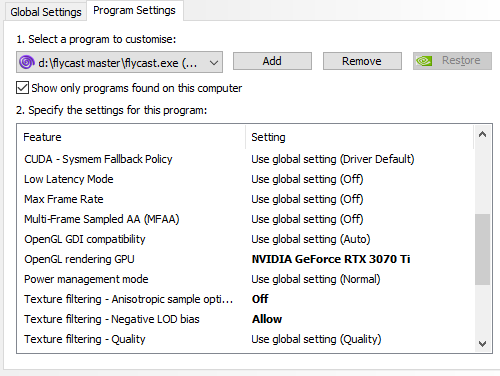Click the scroll up arrow in settings list
500x376 pixels.
(x=482, y=135)
